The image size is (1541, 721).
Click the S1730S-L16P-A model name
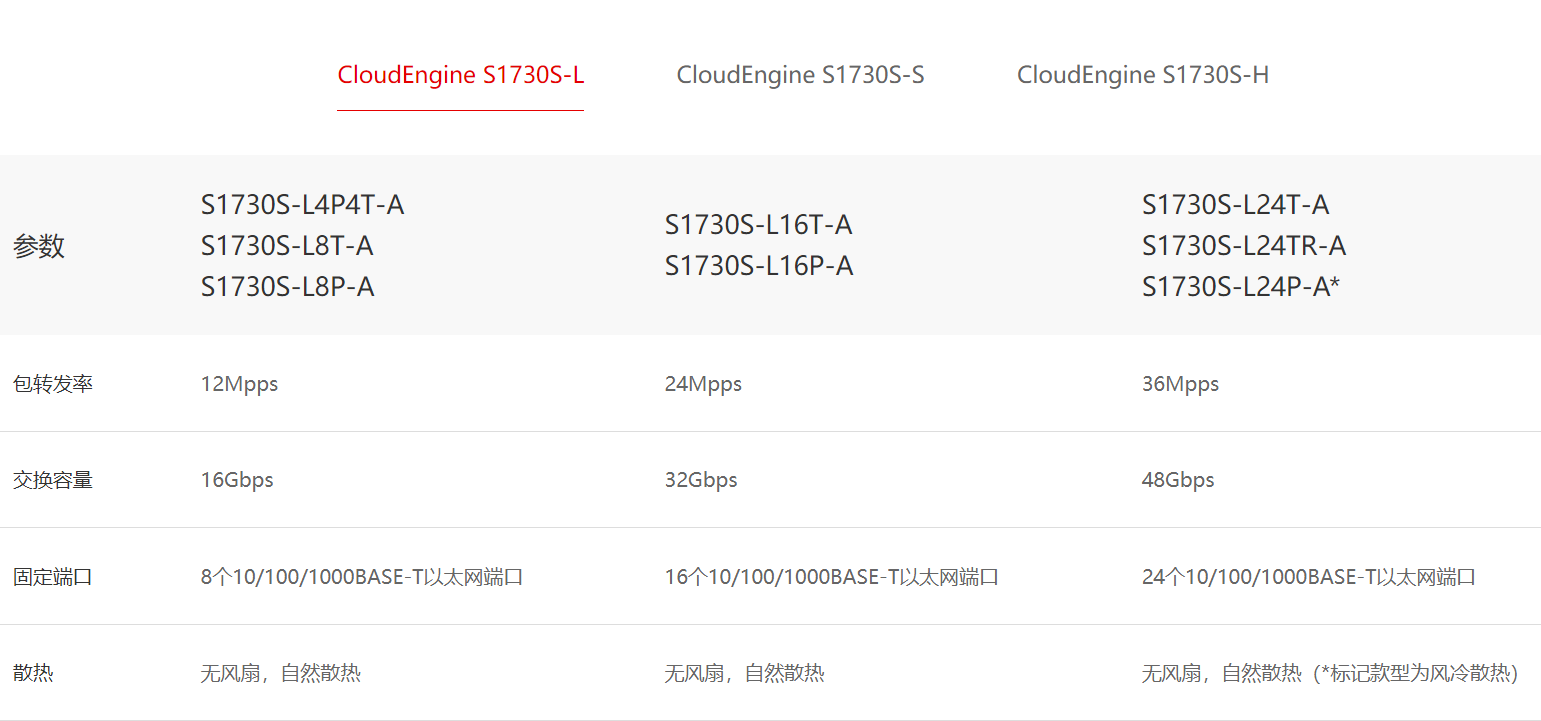tap(759, 266)
